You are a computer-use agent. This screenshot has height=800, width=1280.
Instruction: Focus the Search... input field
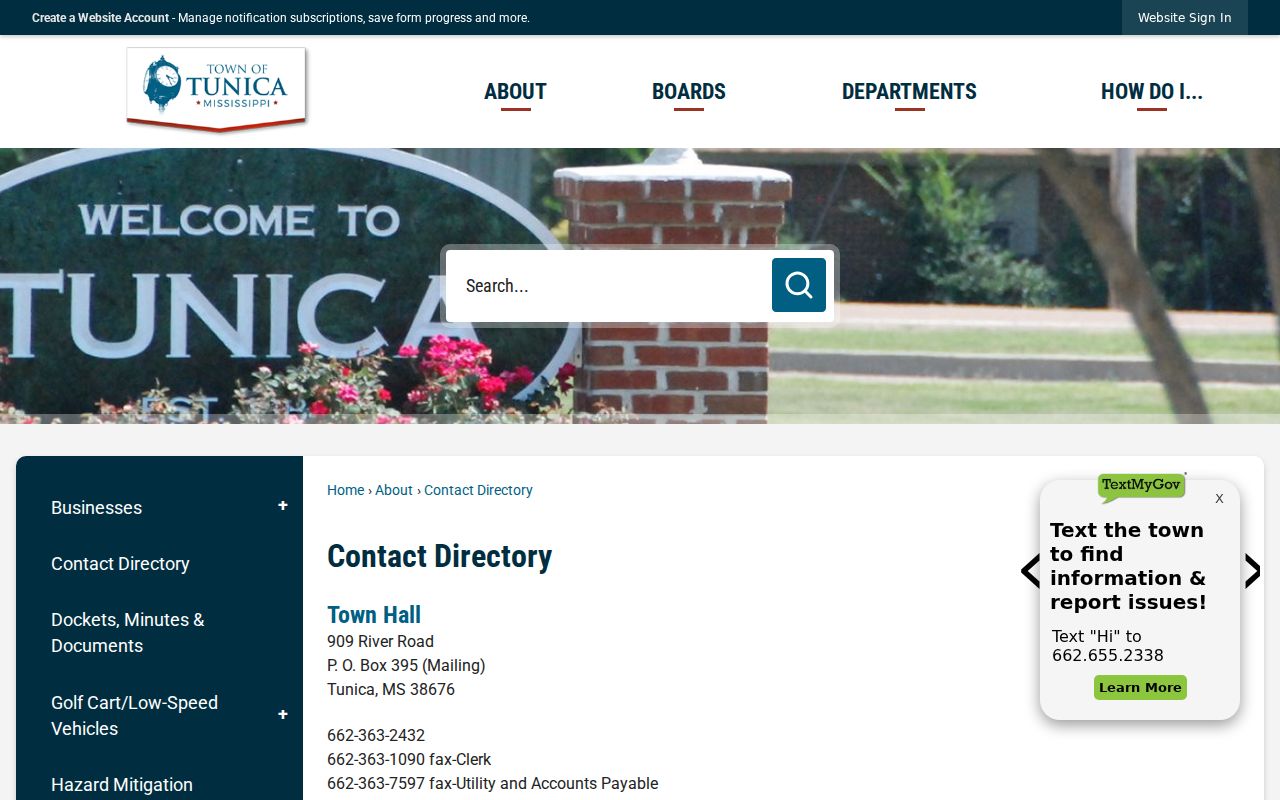pos(608,286)
